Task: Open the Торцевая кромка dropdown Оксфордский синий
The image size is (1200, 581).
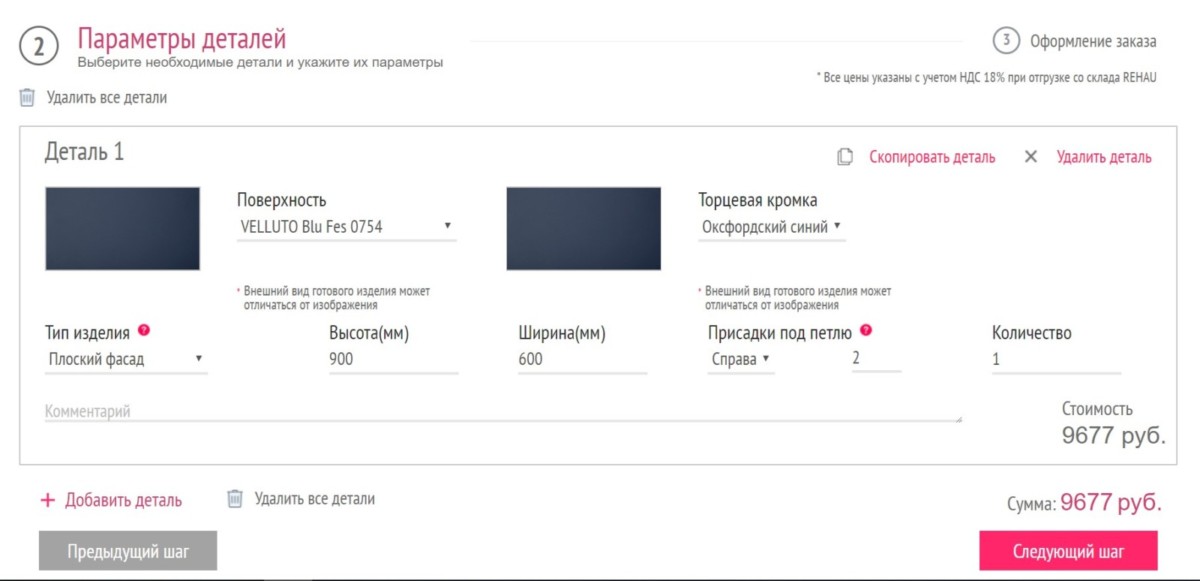Action: pyautogui.click(x=771, y=227)
